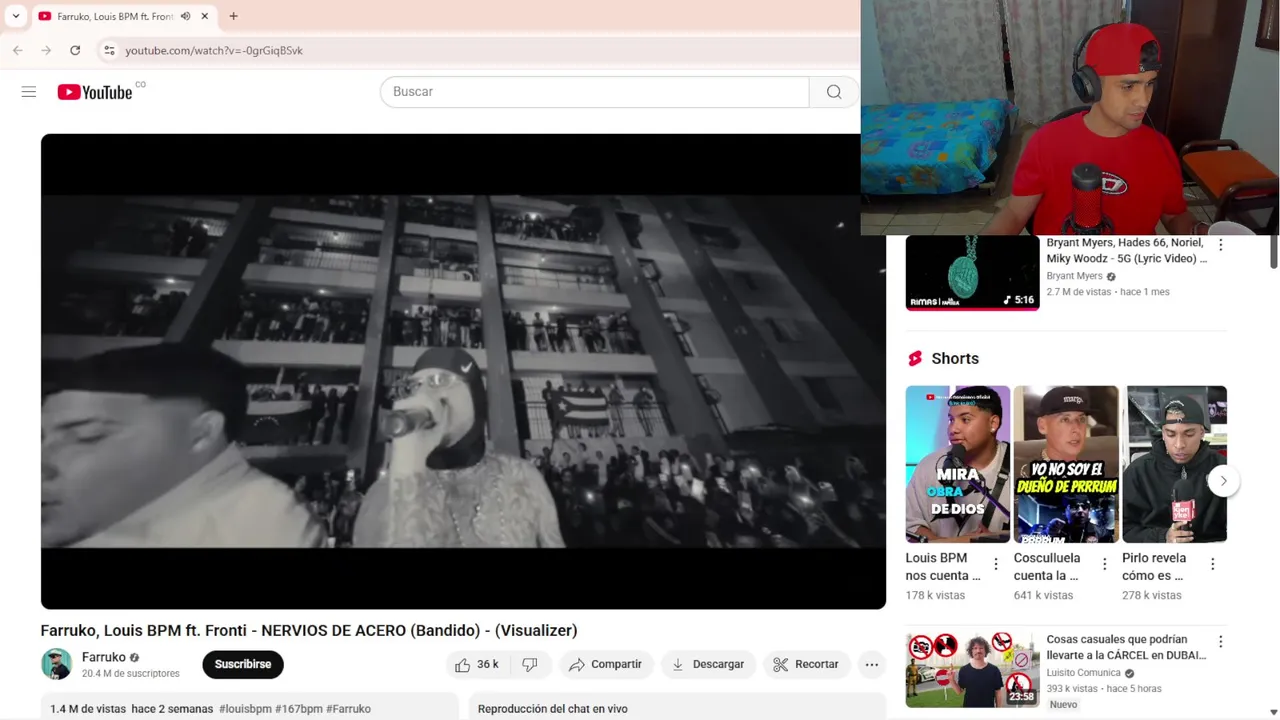Dislike the video with thumbs down
The image size is (1280, 720).
tap(530, 664)
